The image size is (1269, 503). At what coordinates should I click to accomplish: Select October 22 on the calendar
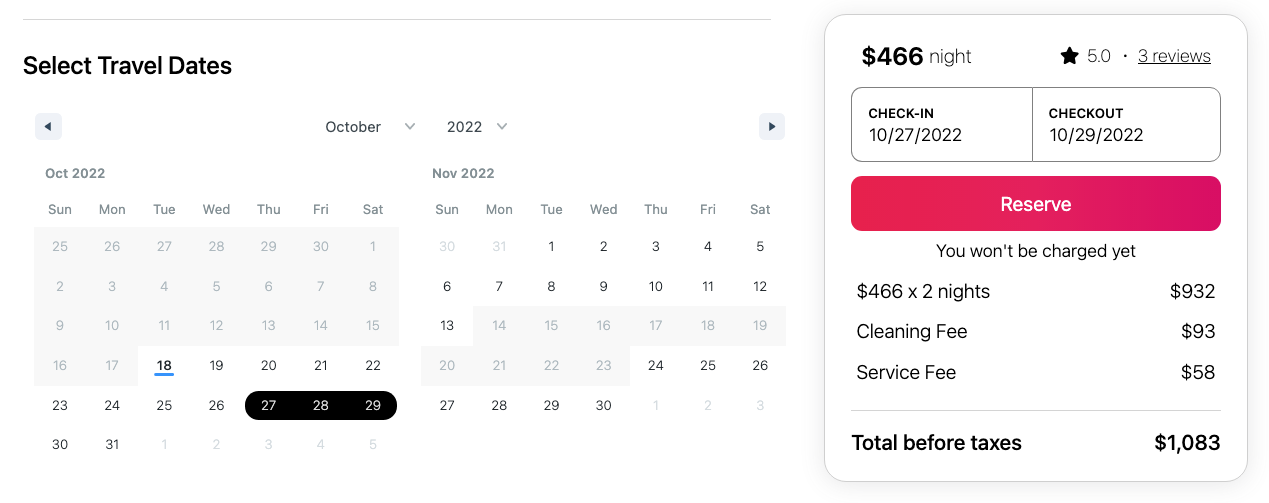373,365
